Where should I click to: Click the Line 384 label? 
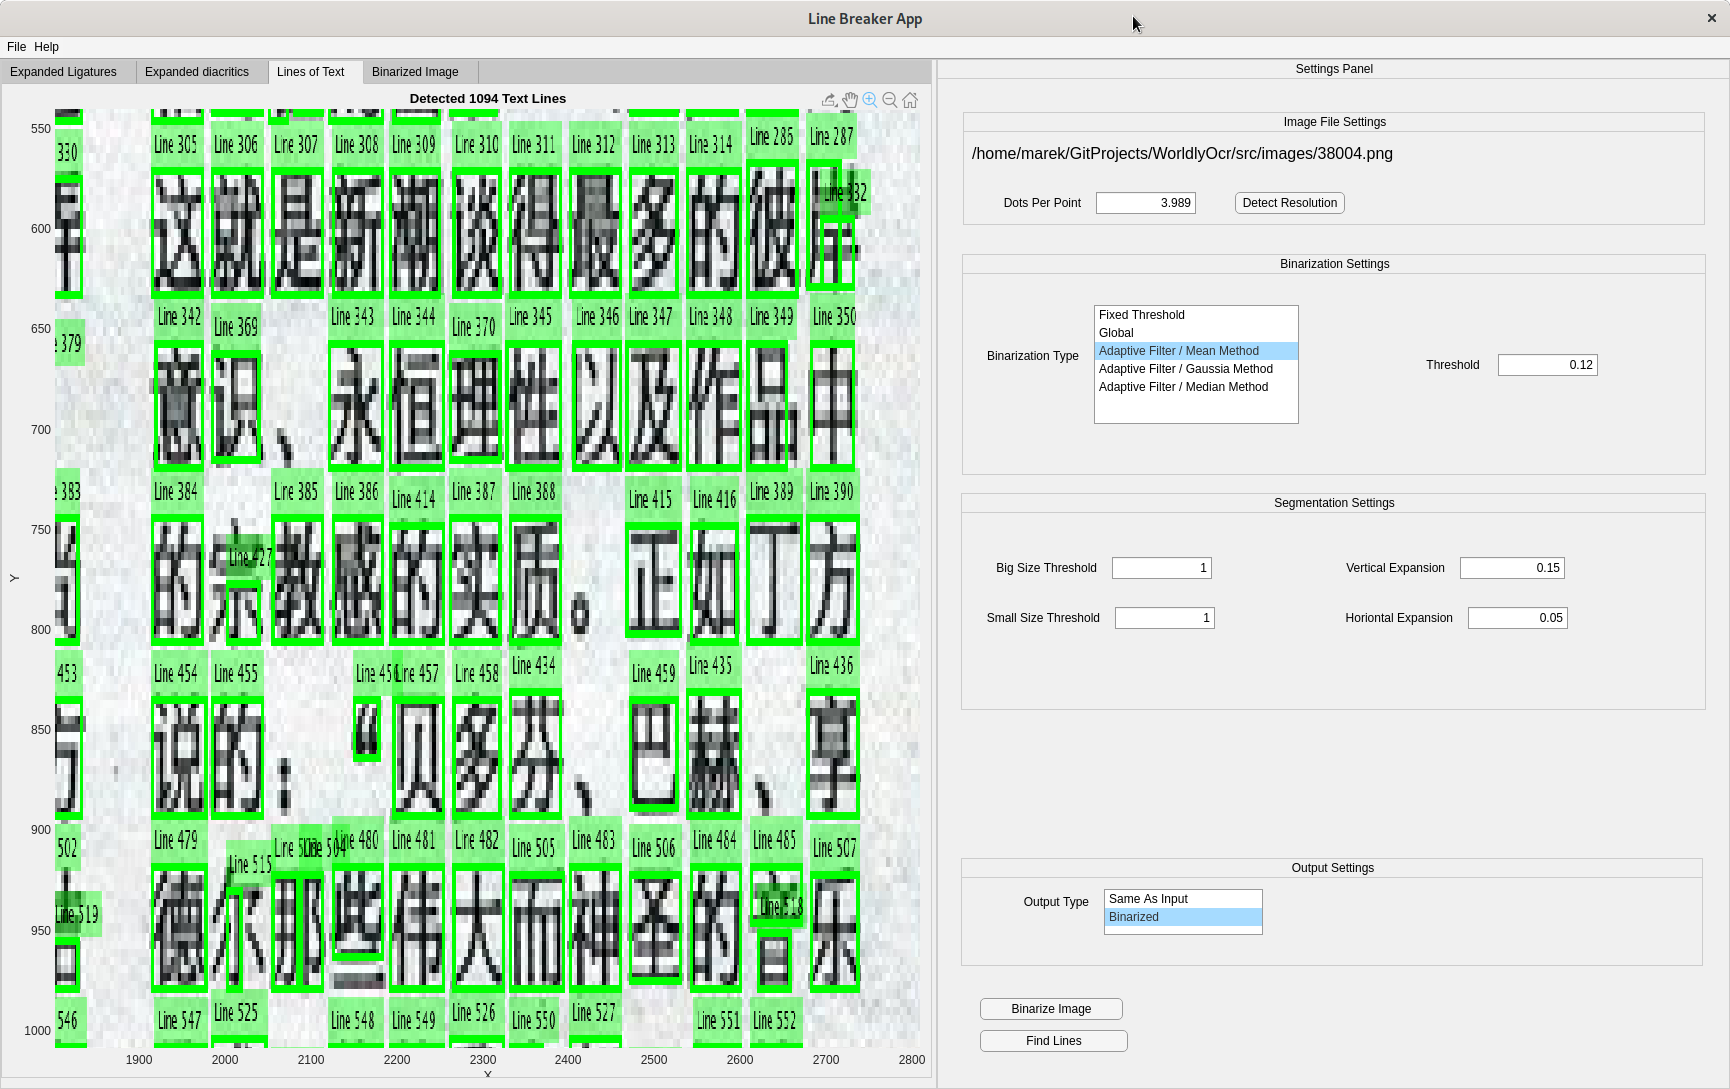(x=176, y=492)
